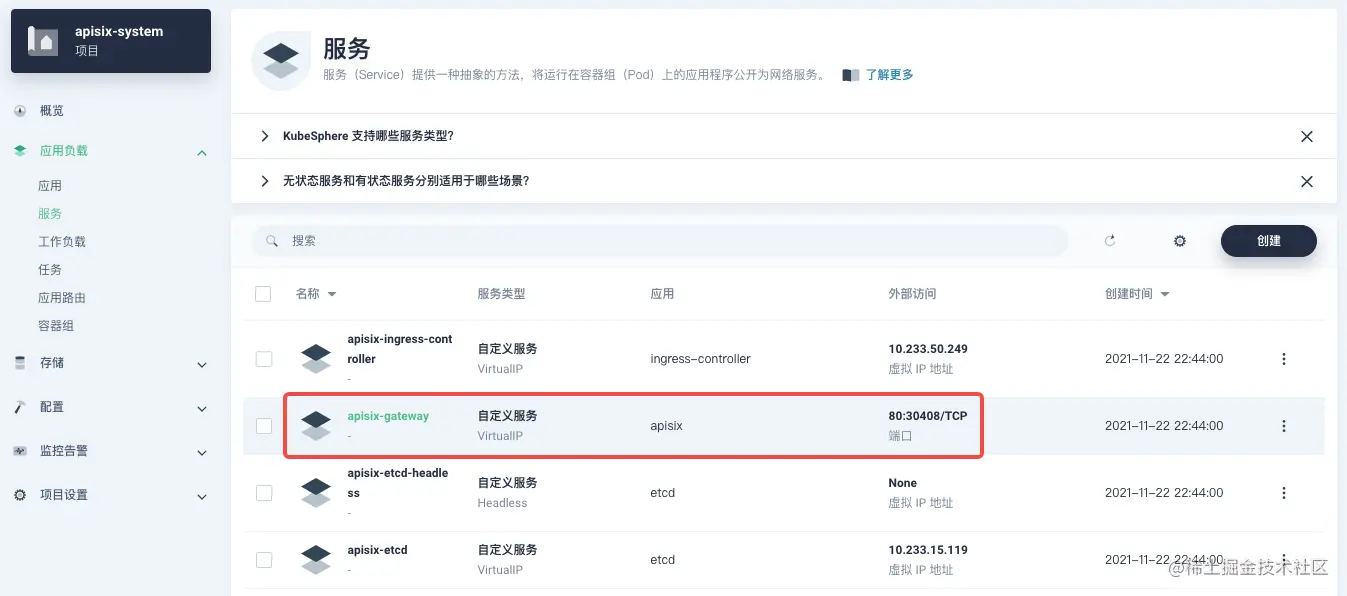Select 服务 in the sidebar
This screenshot has height=596, width=1347.
pos(50,214)
